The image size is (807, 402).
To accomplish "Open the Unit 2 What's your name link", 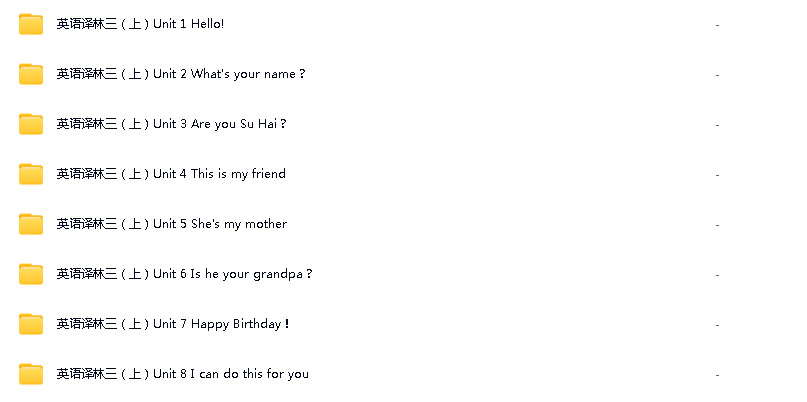I will pyautogui.click(x=181, y=74).
